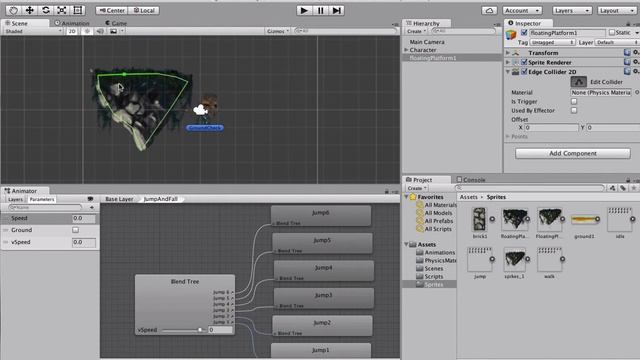This screenshot has width=640, height=360.
Task: Toggle the Edge Collider 2D checkbox
Action: point(524,72)
